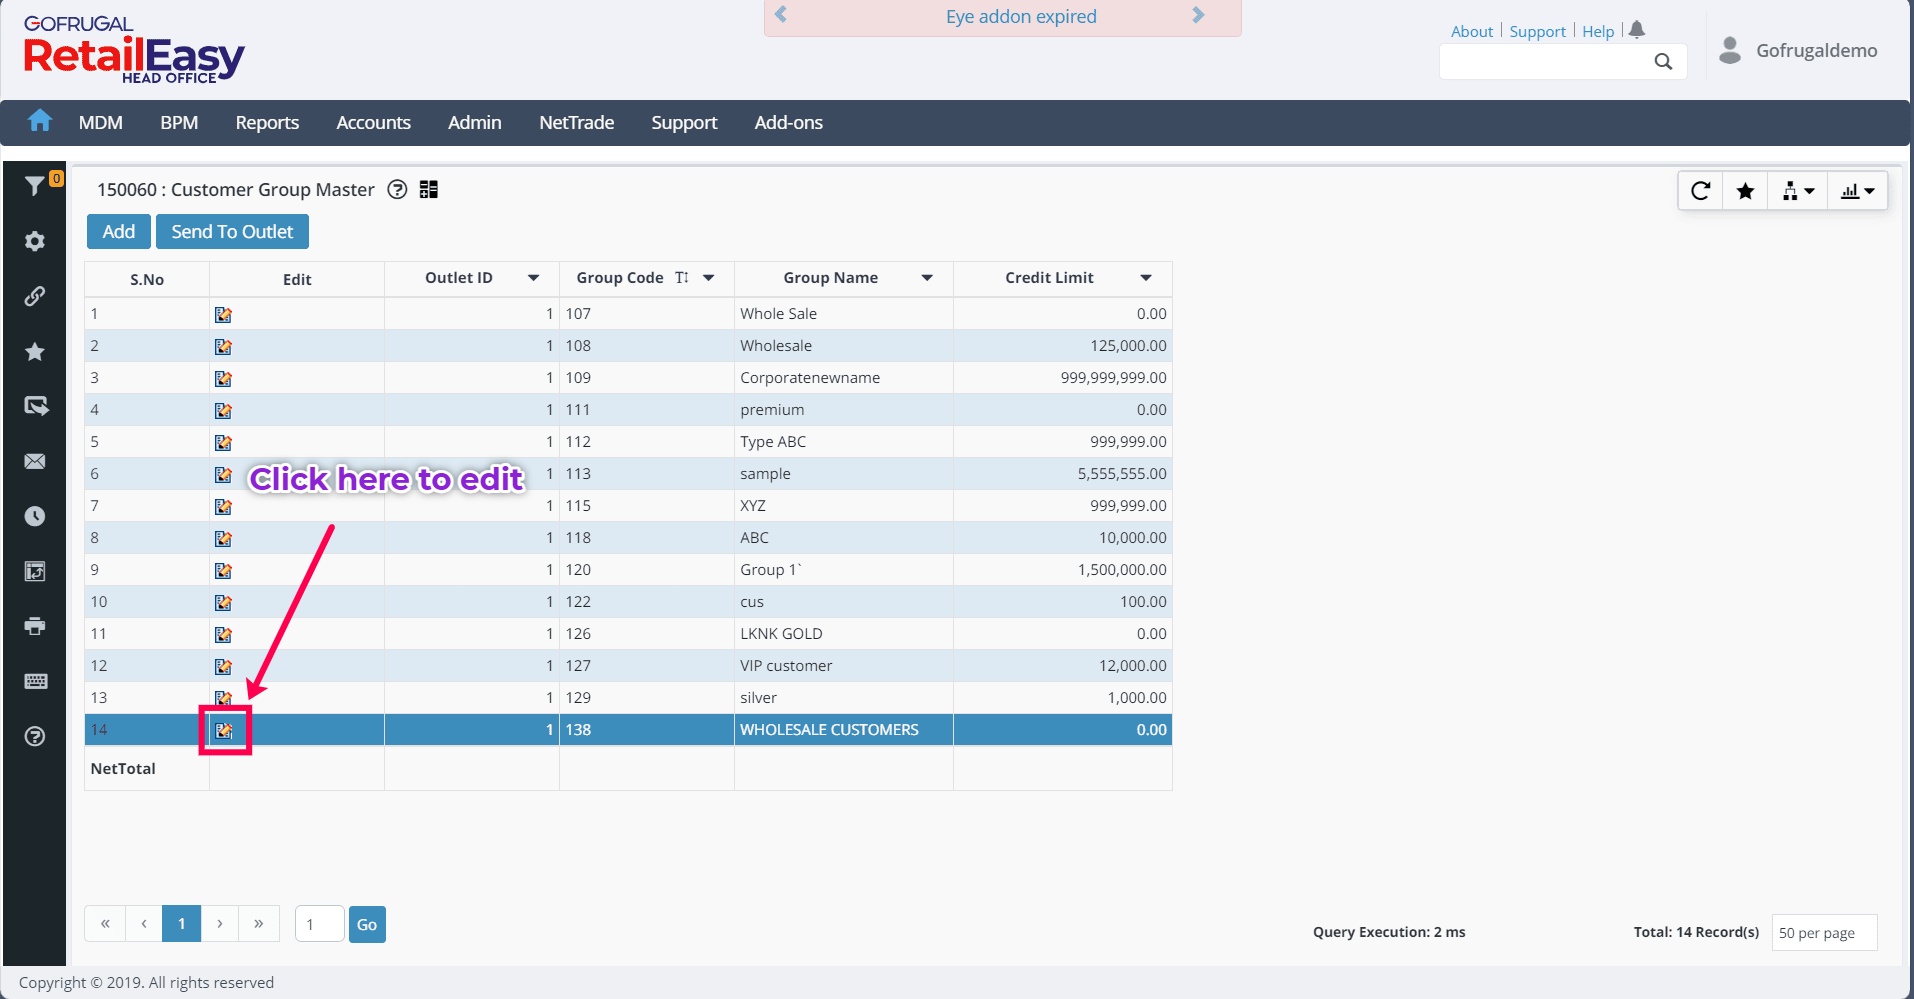1914x999 pixels.
Task: Click the message arrow sidebar icon
Action: pos(35,406)
